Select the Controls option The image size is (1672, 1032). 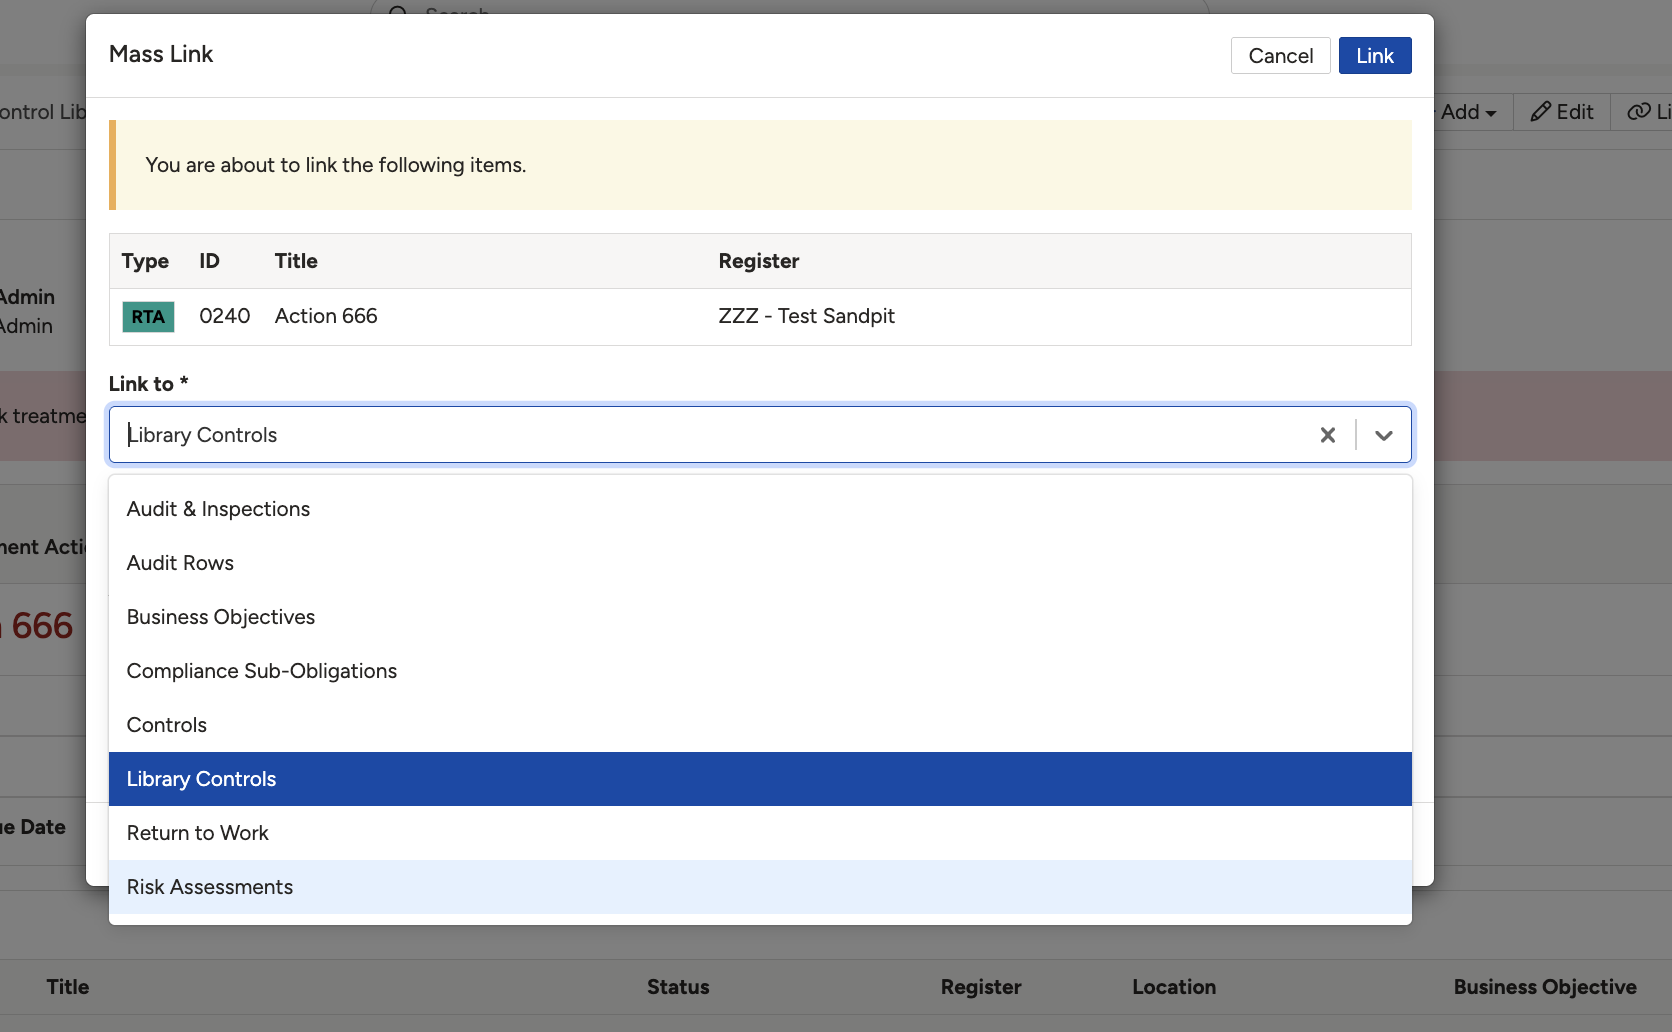760,725
